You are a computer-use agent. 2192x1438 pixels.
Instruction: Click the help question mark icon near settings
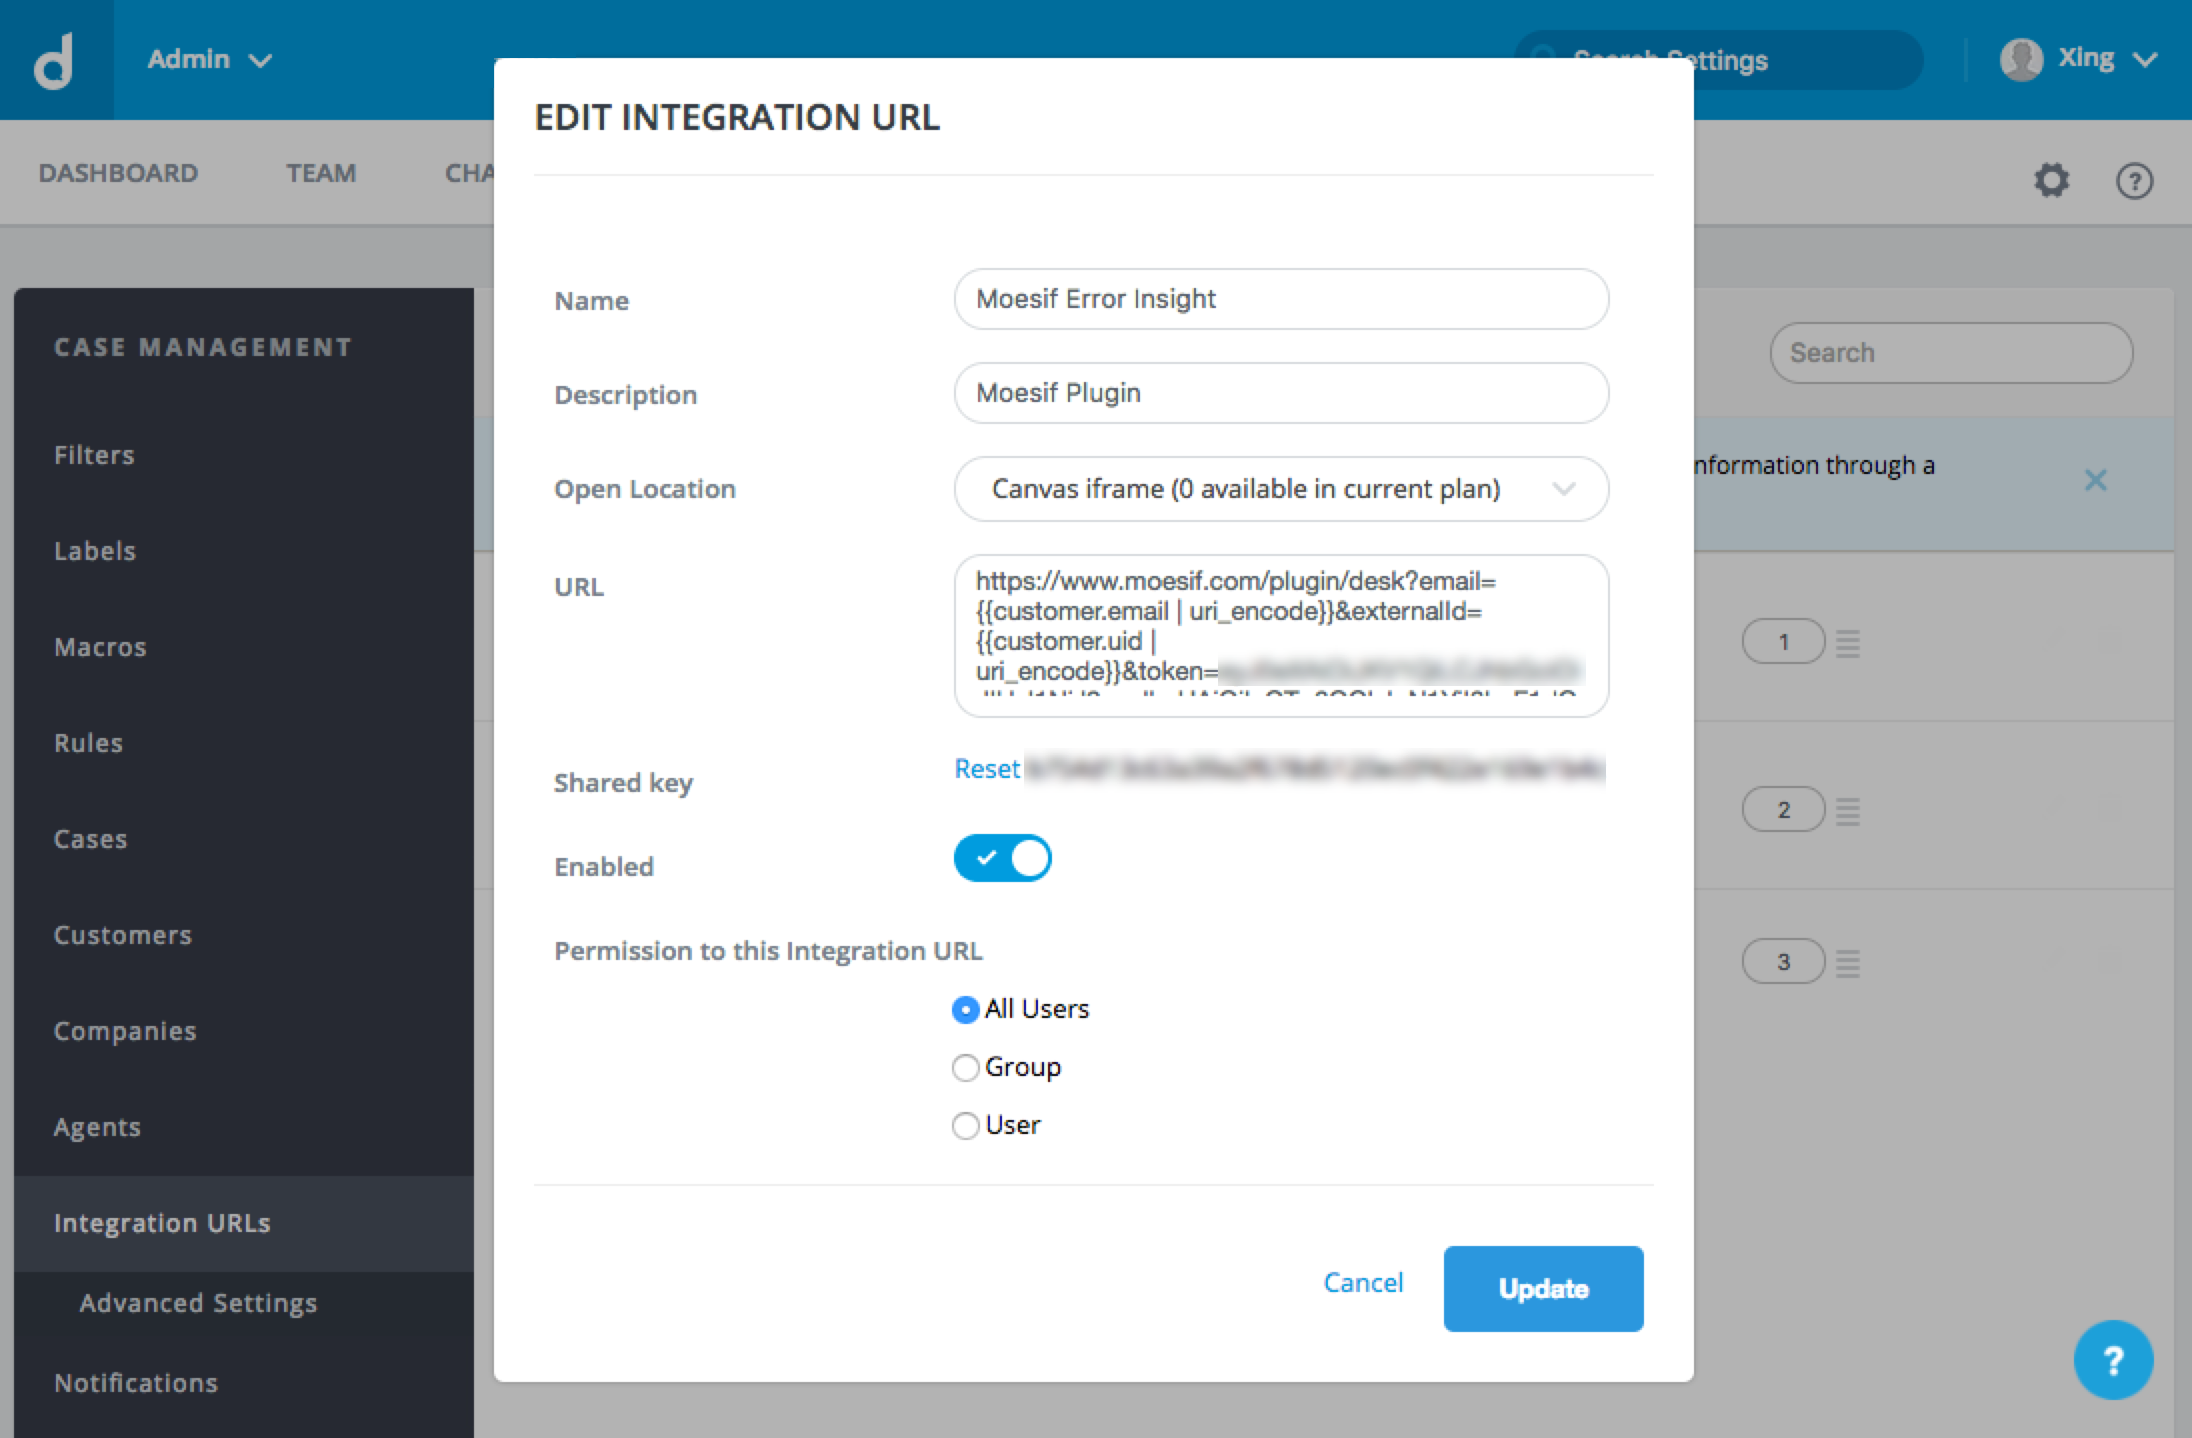(2135, 180)
